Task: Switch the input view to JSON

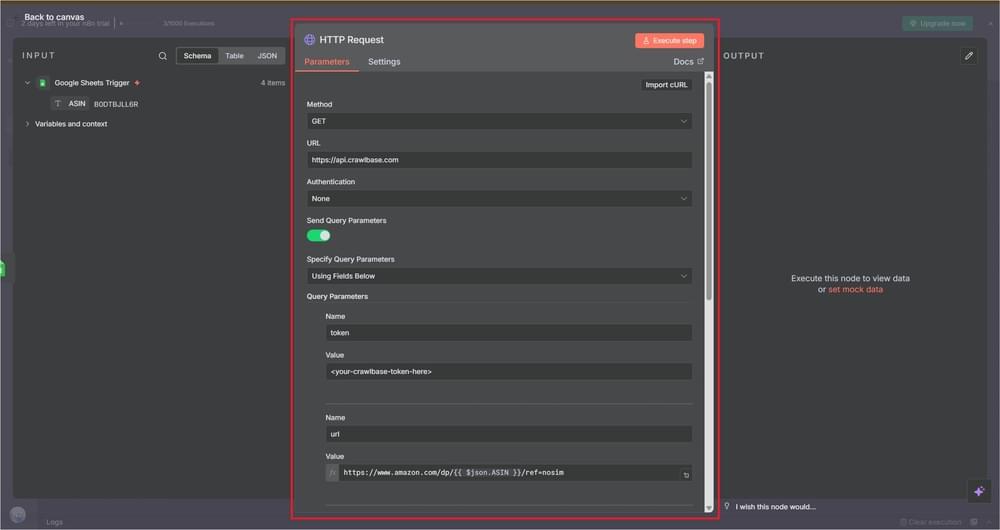Action: [x=267, y=56]
